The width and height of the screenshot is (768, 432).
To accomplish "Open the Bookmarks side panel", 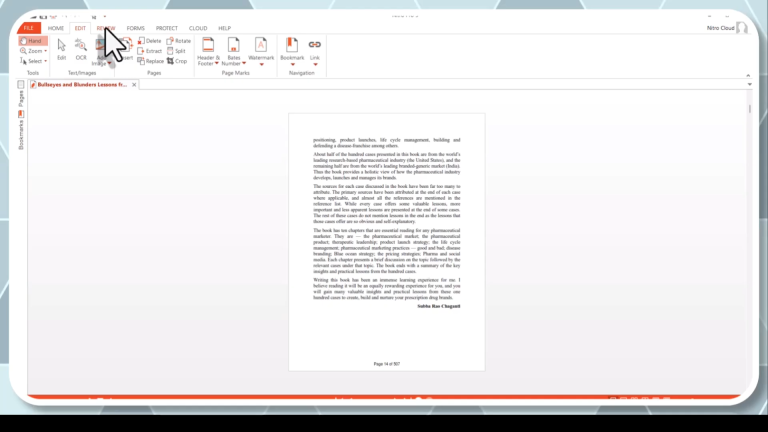I will pyautogui.click(x=21, y=130).
